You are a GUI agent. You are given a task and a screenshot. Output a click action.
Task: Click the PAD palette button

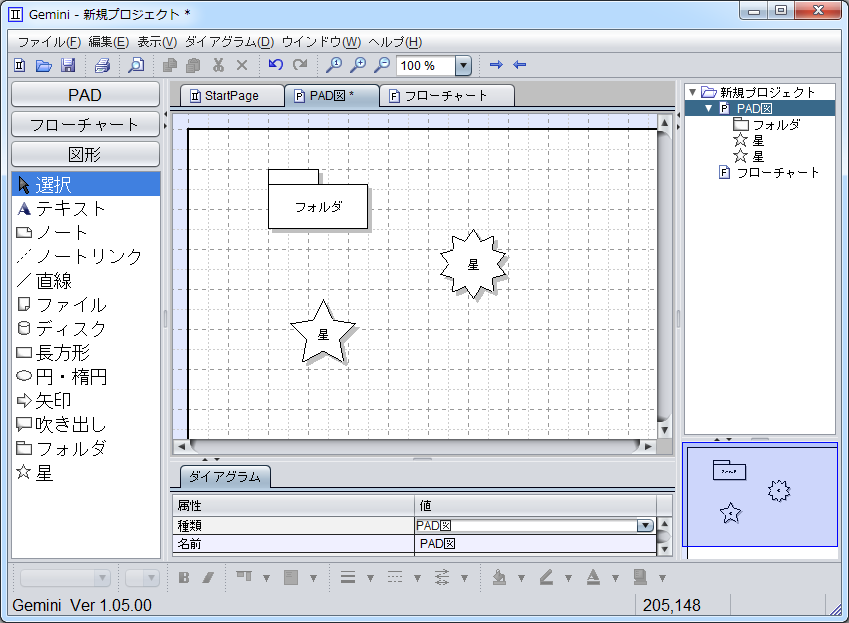tap(86, 95)
